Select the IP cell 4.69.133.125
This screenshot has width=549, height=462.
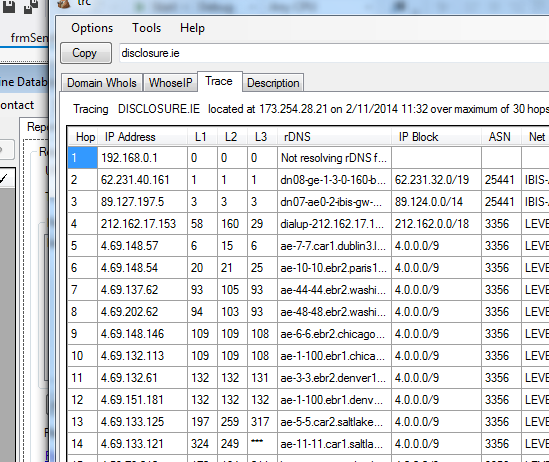142,422
